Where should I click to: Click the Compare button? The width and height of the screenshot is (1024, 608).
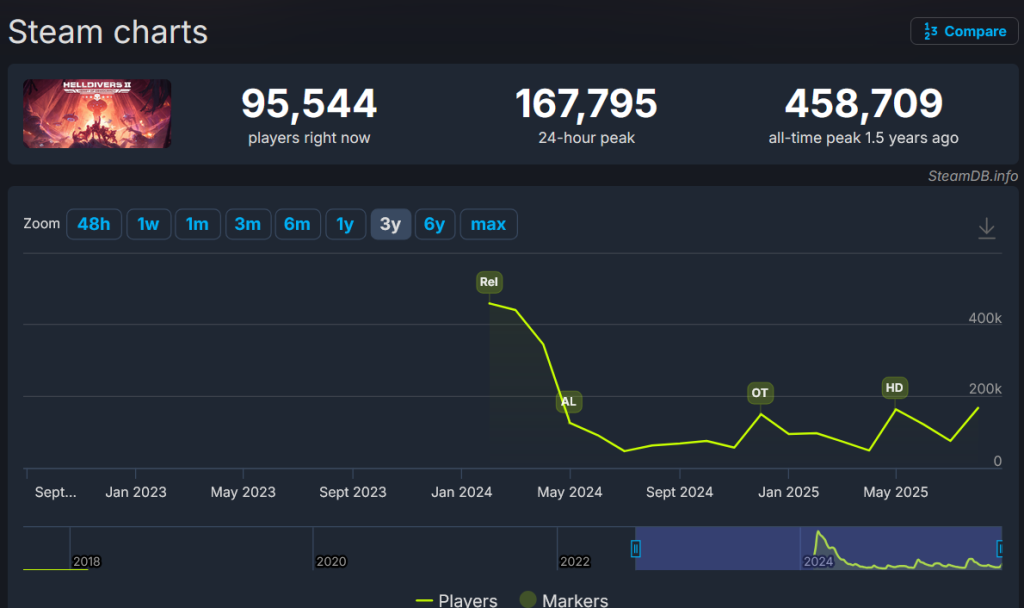point(965,31)
